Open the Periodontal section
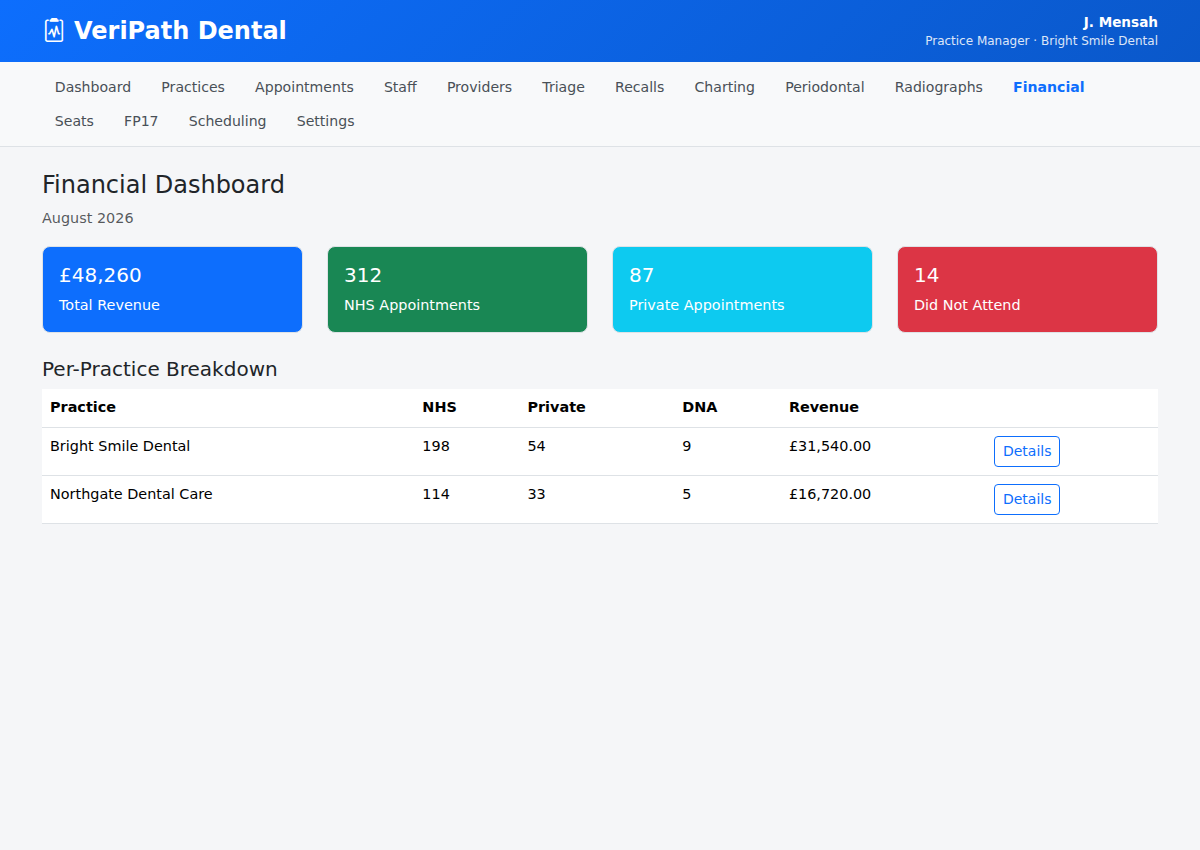This screenshot has width=1200, height=850. click(x=824, y=87)
